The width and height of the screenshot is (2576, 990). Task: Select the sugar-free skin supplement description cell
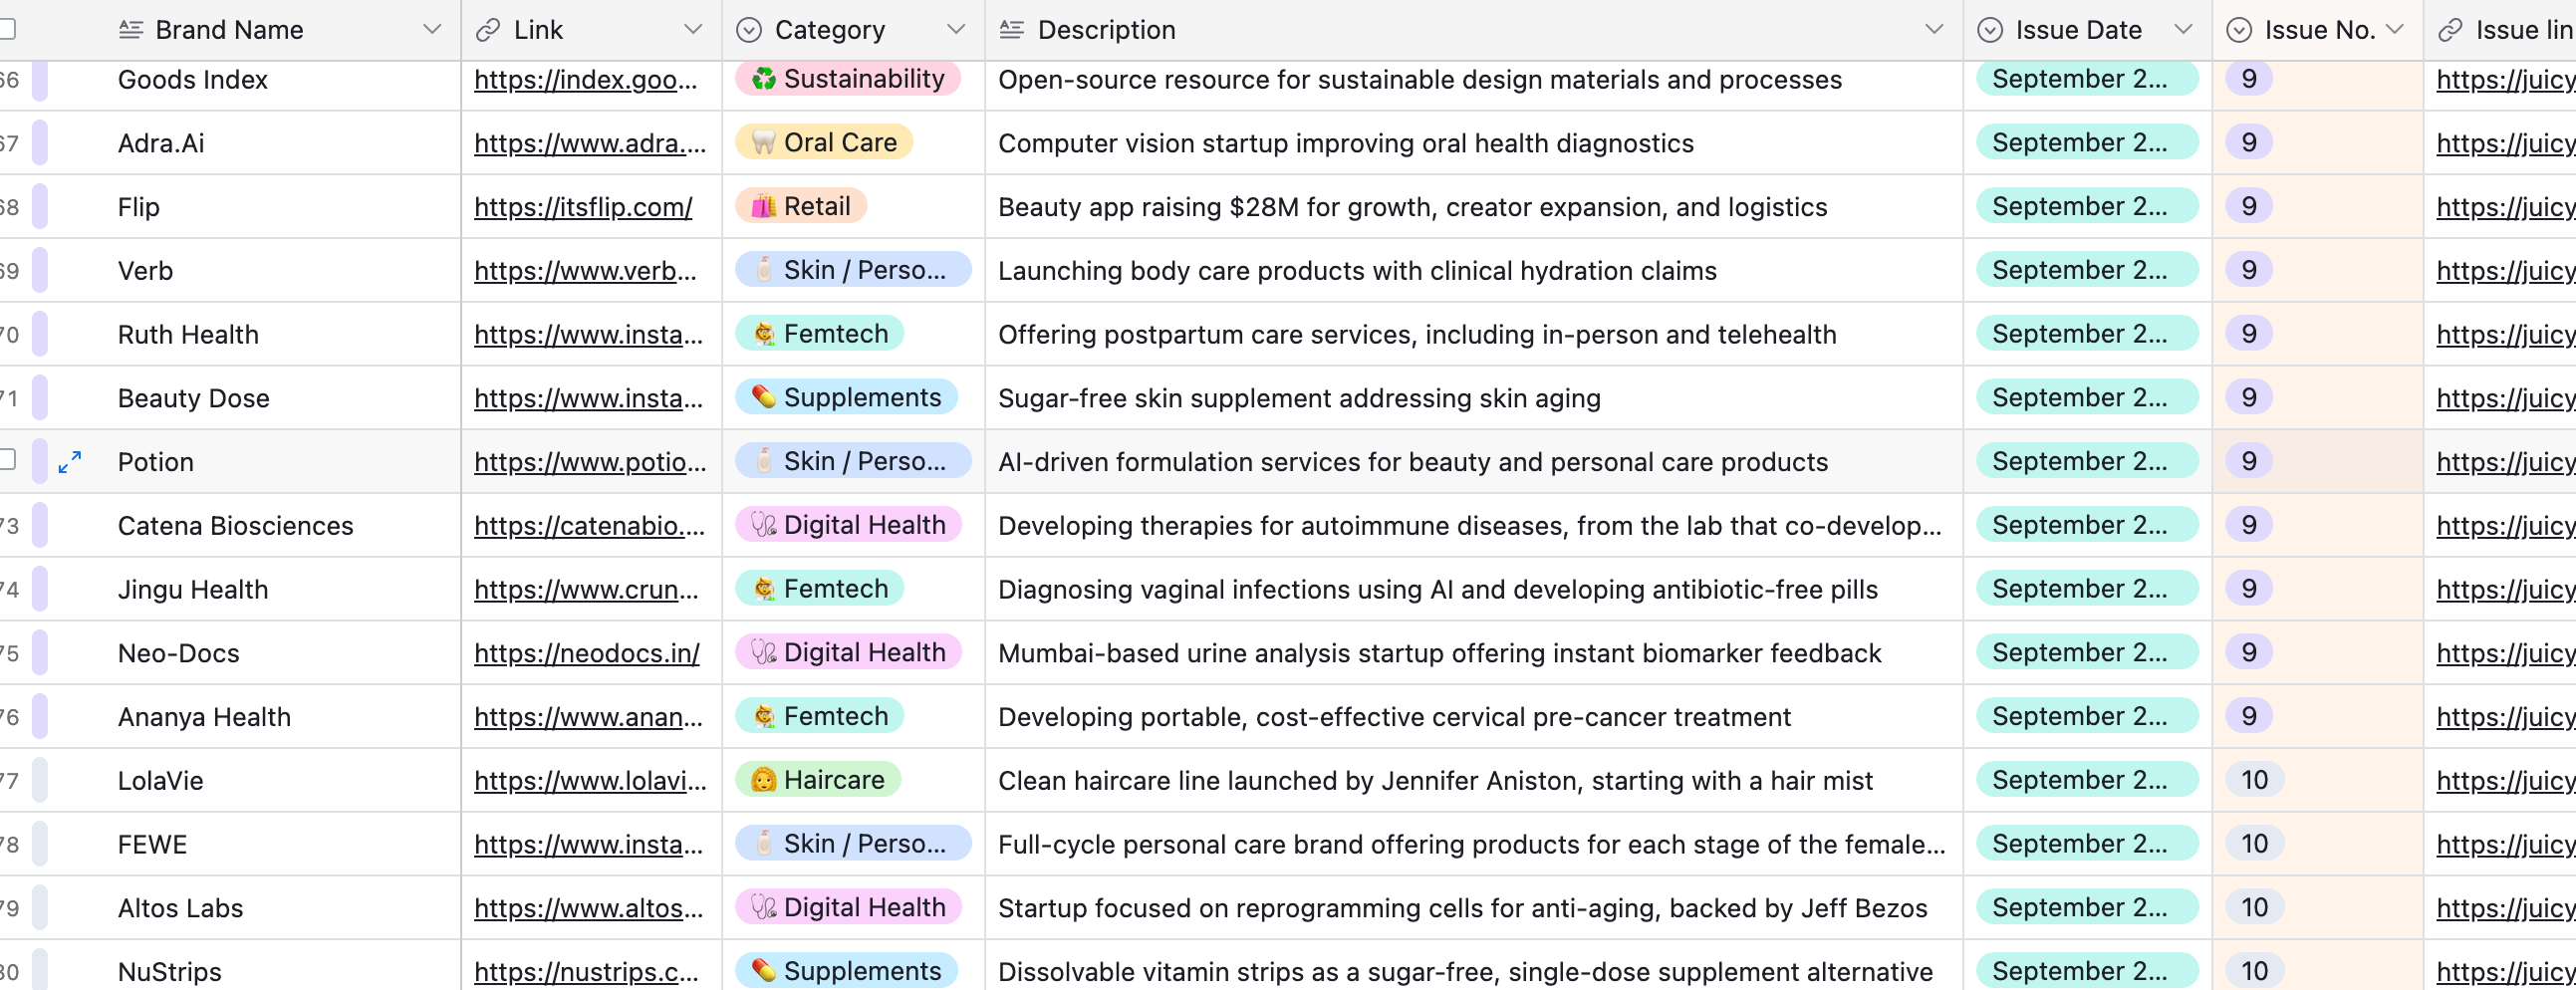point(1474,399)
